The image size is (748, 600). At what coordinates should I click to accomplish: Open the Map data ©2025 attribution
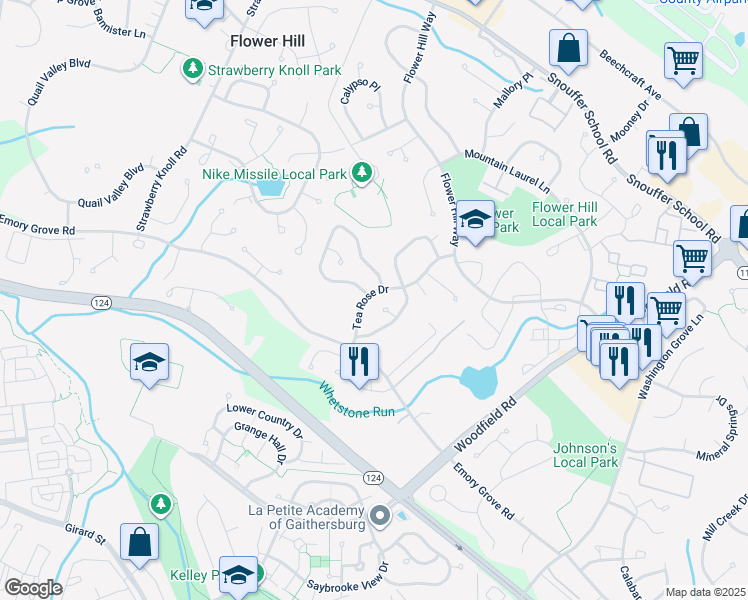705,592
